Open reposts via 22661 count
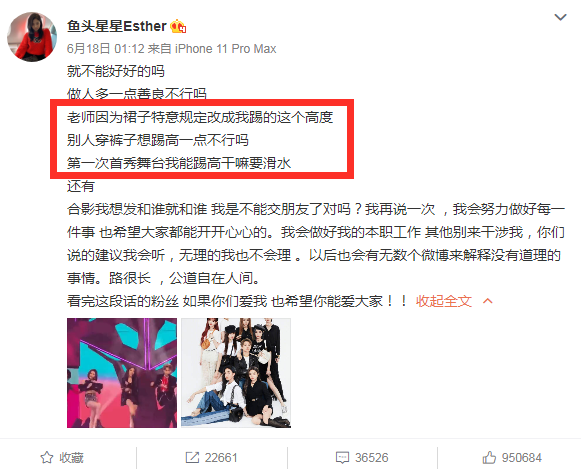This screenshot has width=581, height=475. (x=221, y=458)
